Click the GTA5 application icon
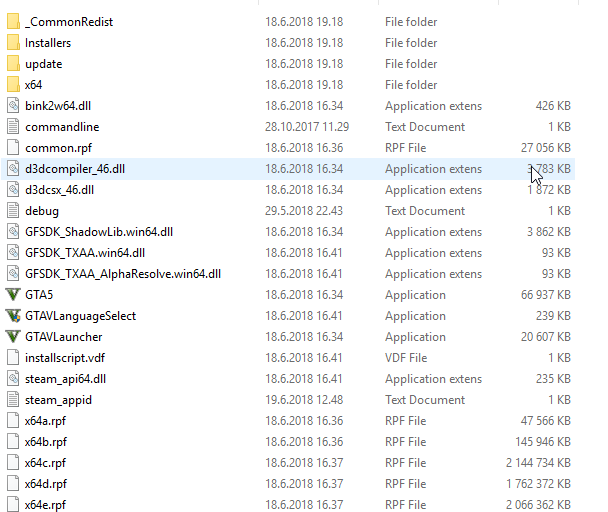This screenshot has width=608, height=512. (x=13, y=294)
